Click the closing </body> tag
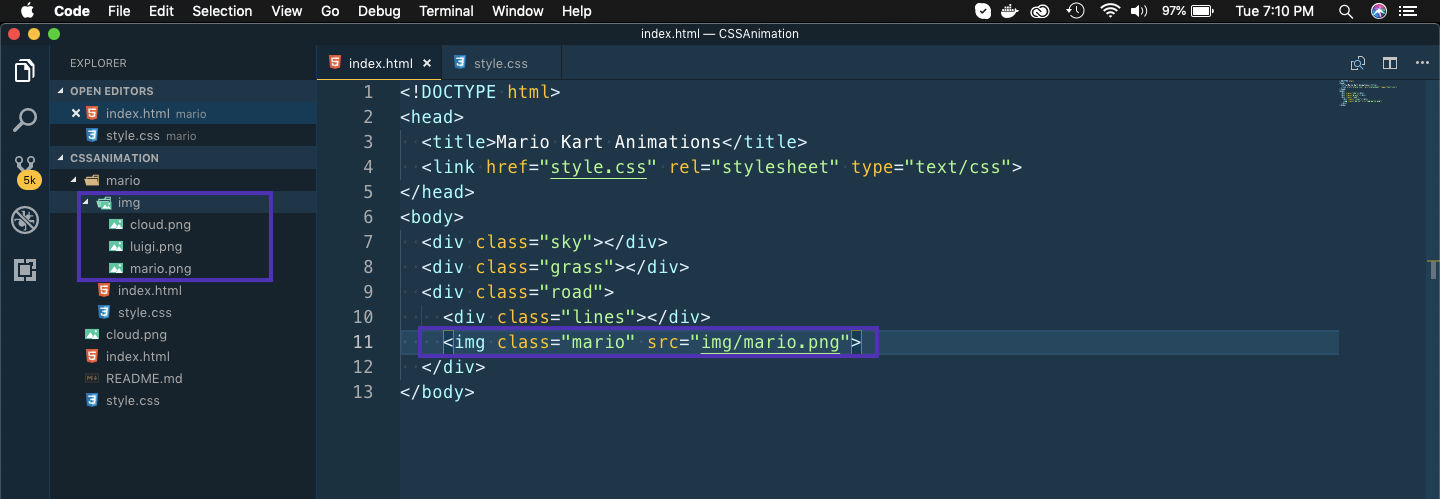Viewport: 1440px width, 499px height. click(x=437, y=392)
